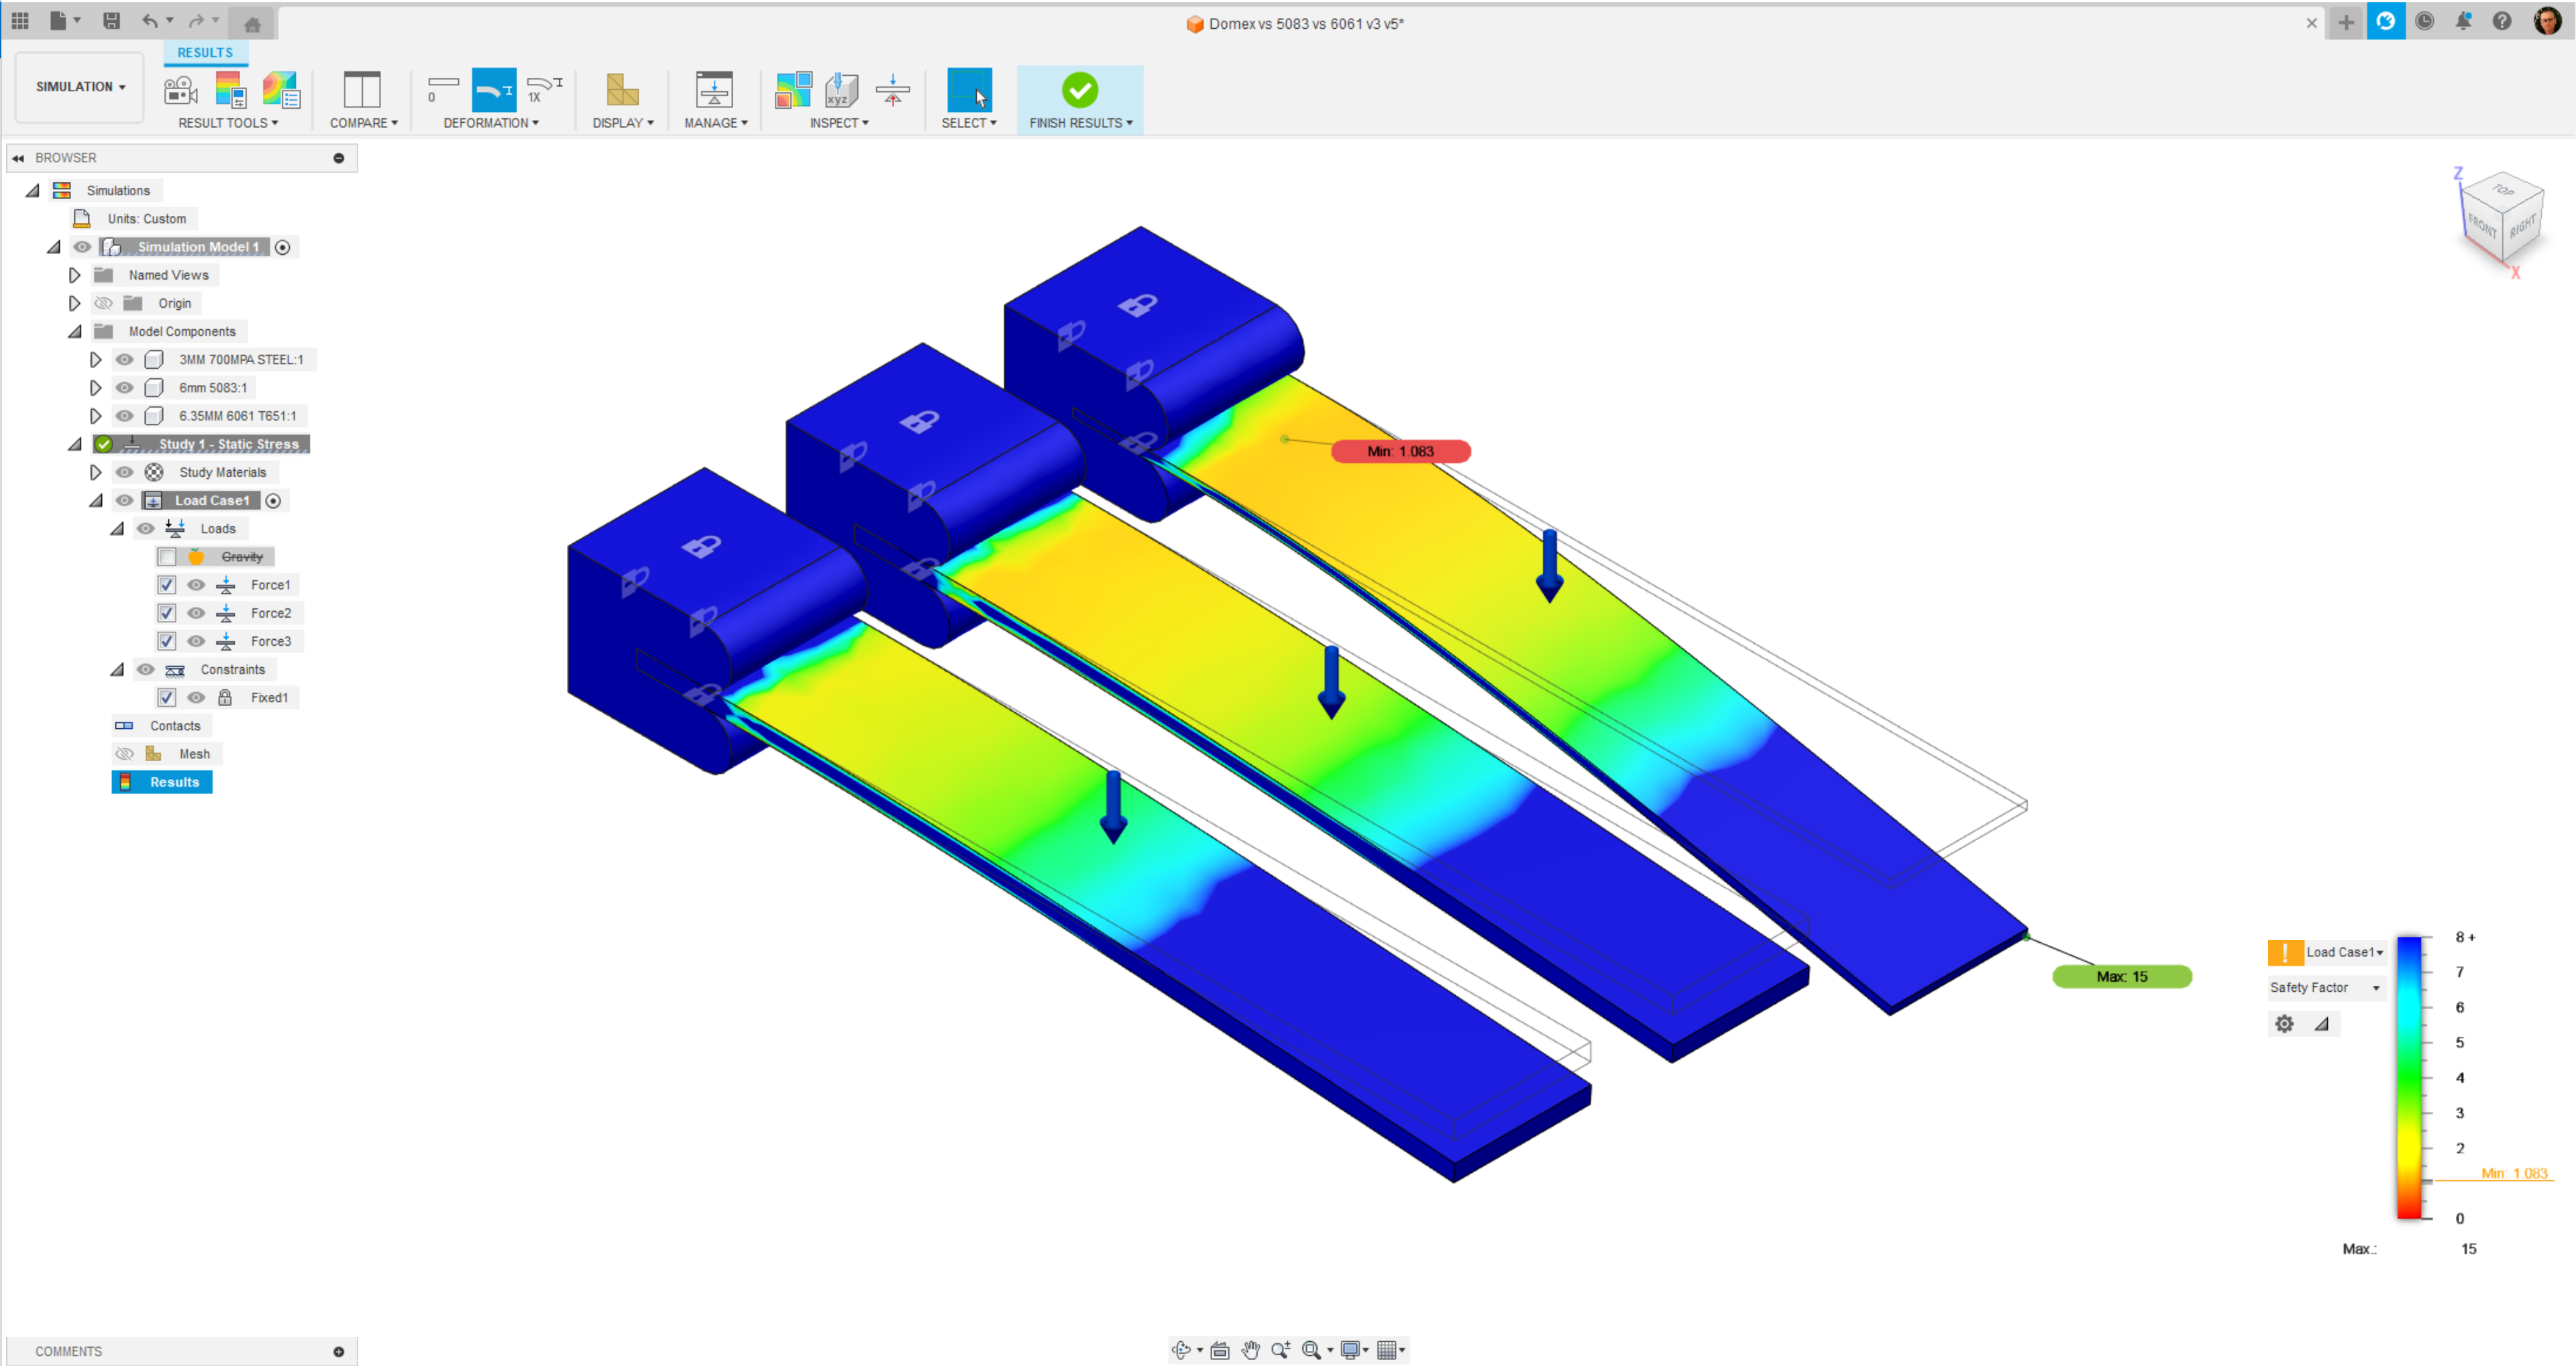Click the Manage load cases icon

point(714,90)
